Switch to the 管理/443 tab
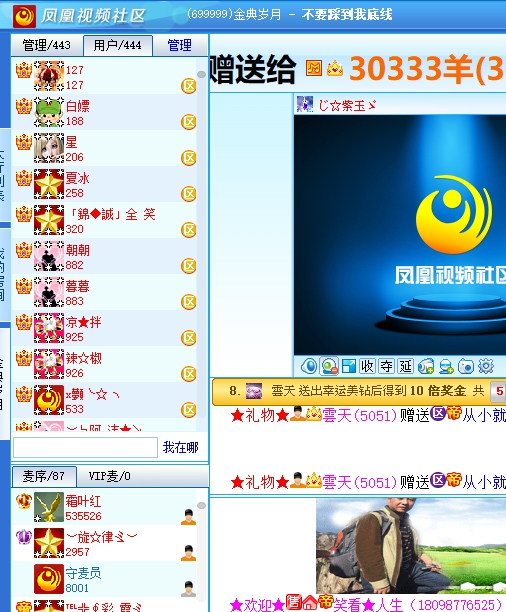Screen dimensions: 506x612 47,45
